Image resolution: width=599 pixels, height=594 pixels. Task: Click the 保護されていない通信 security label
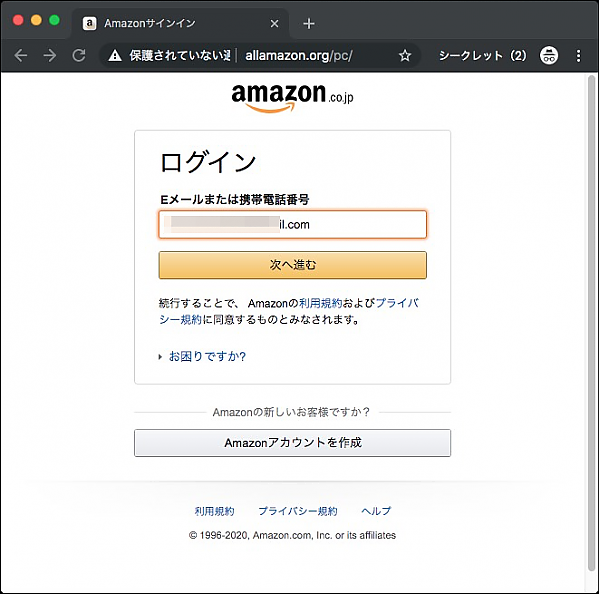(180, 56)
